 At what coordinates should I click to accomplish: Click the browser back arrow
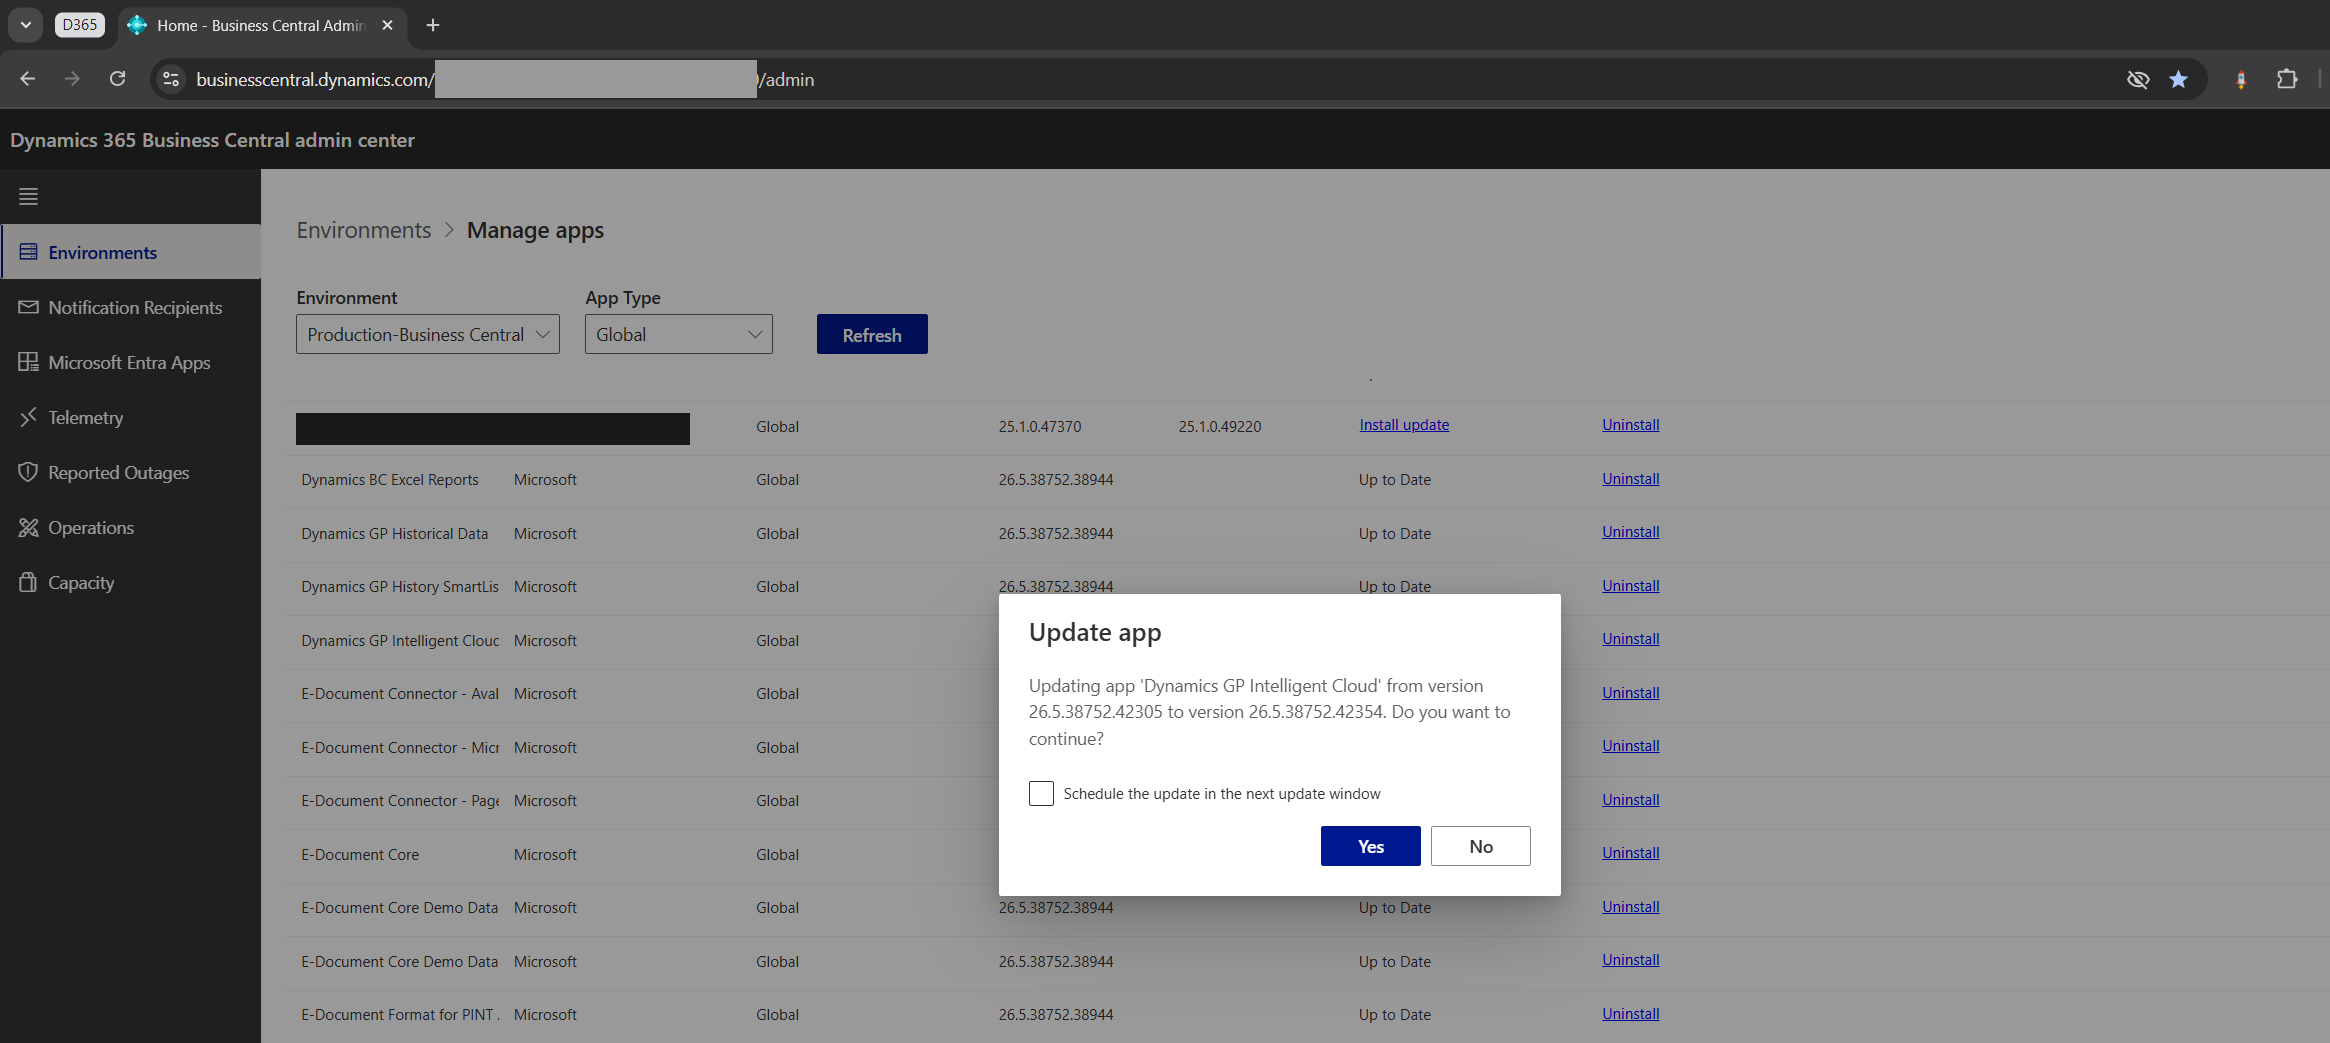click(x=28, y=79)
